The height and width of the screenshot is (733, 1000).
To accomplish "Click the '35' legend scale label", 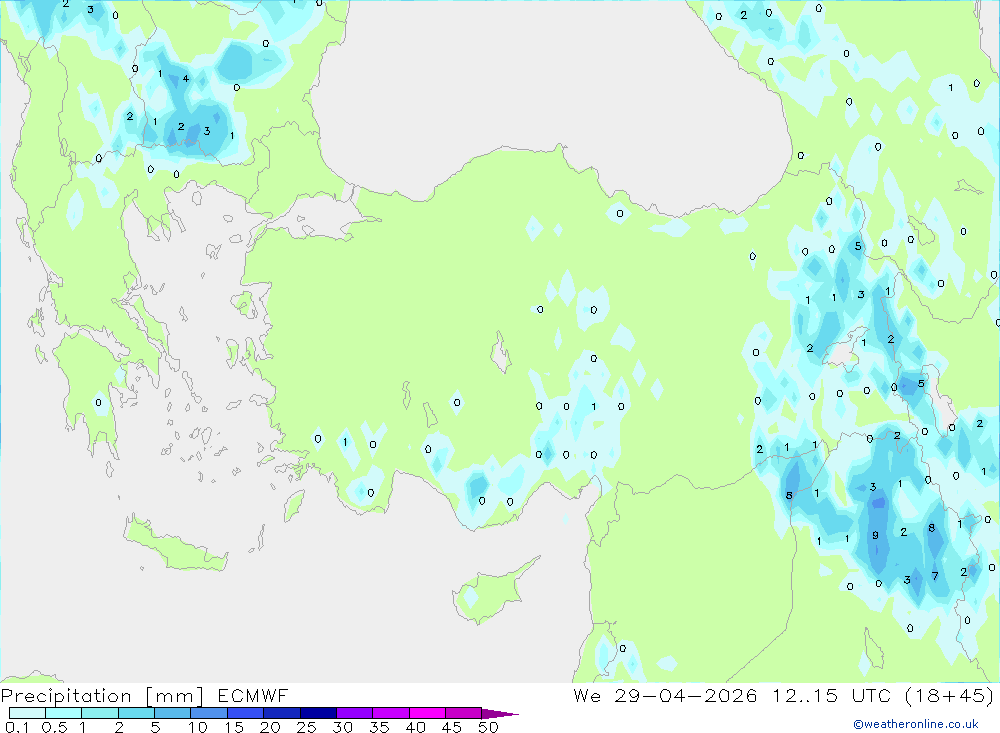I will click(x=379, y=727).
